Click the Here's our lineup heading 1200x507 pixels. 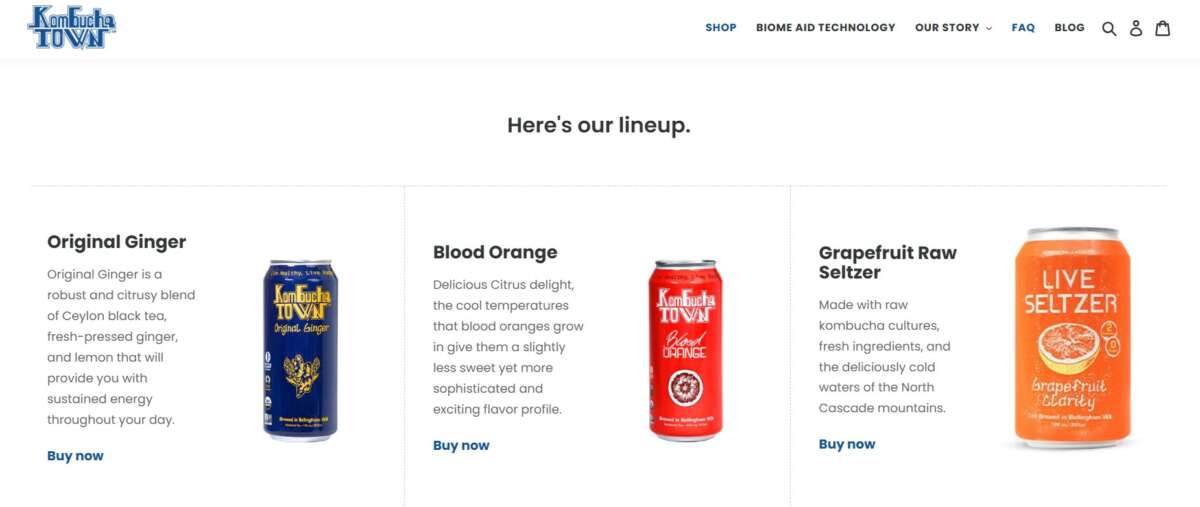[599, 126]
